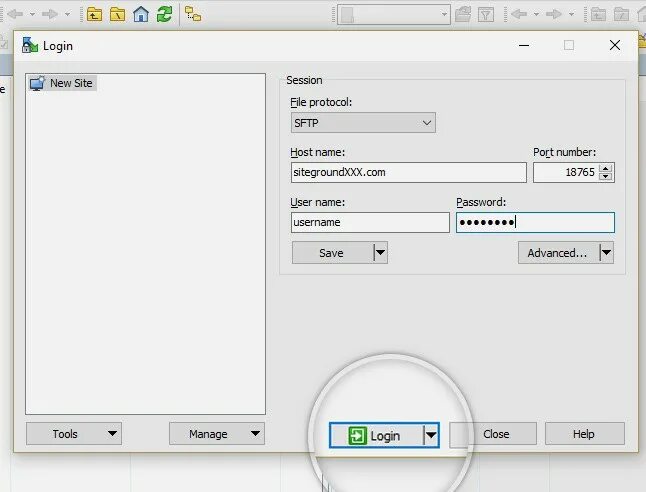Increase port number with up arrow

point(606,168)
